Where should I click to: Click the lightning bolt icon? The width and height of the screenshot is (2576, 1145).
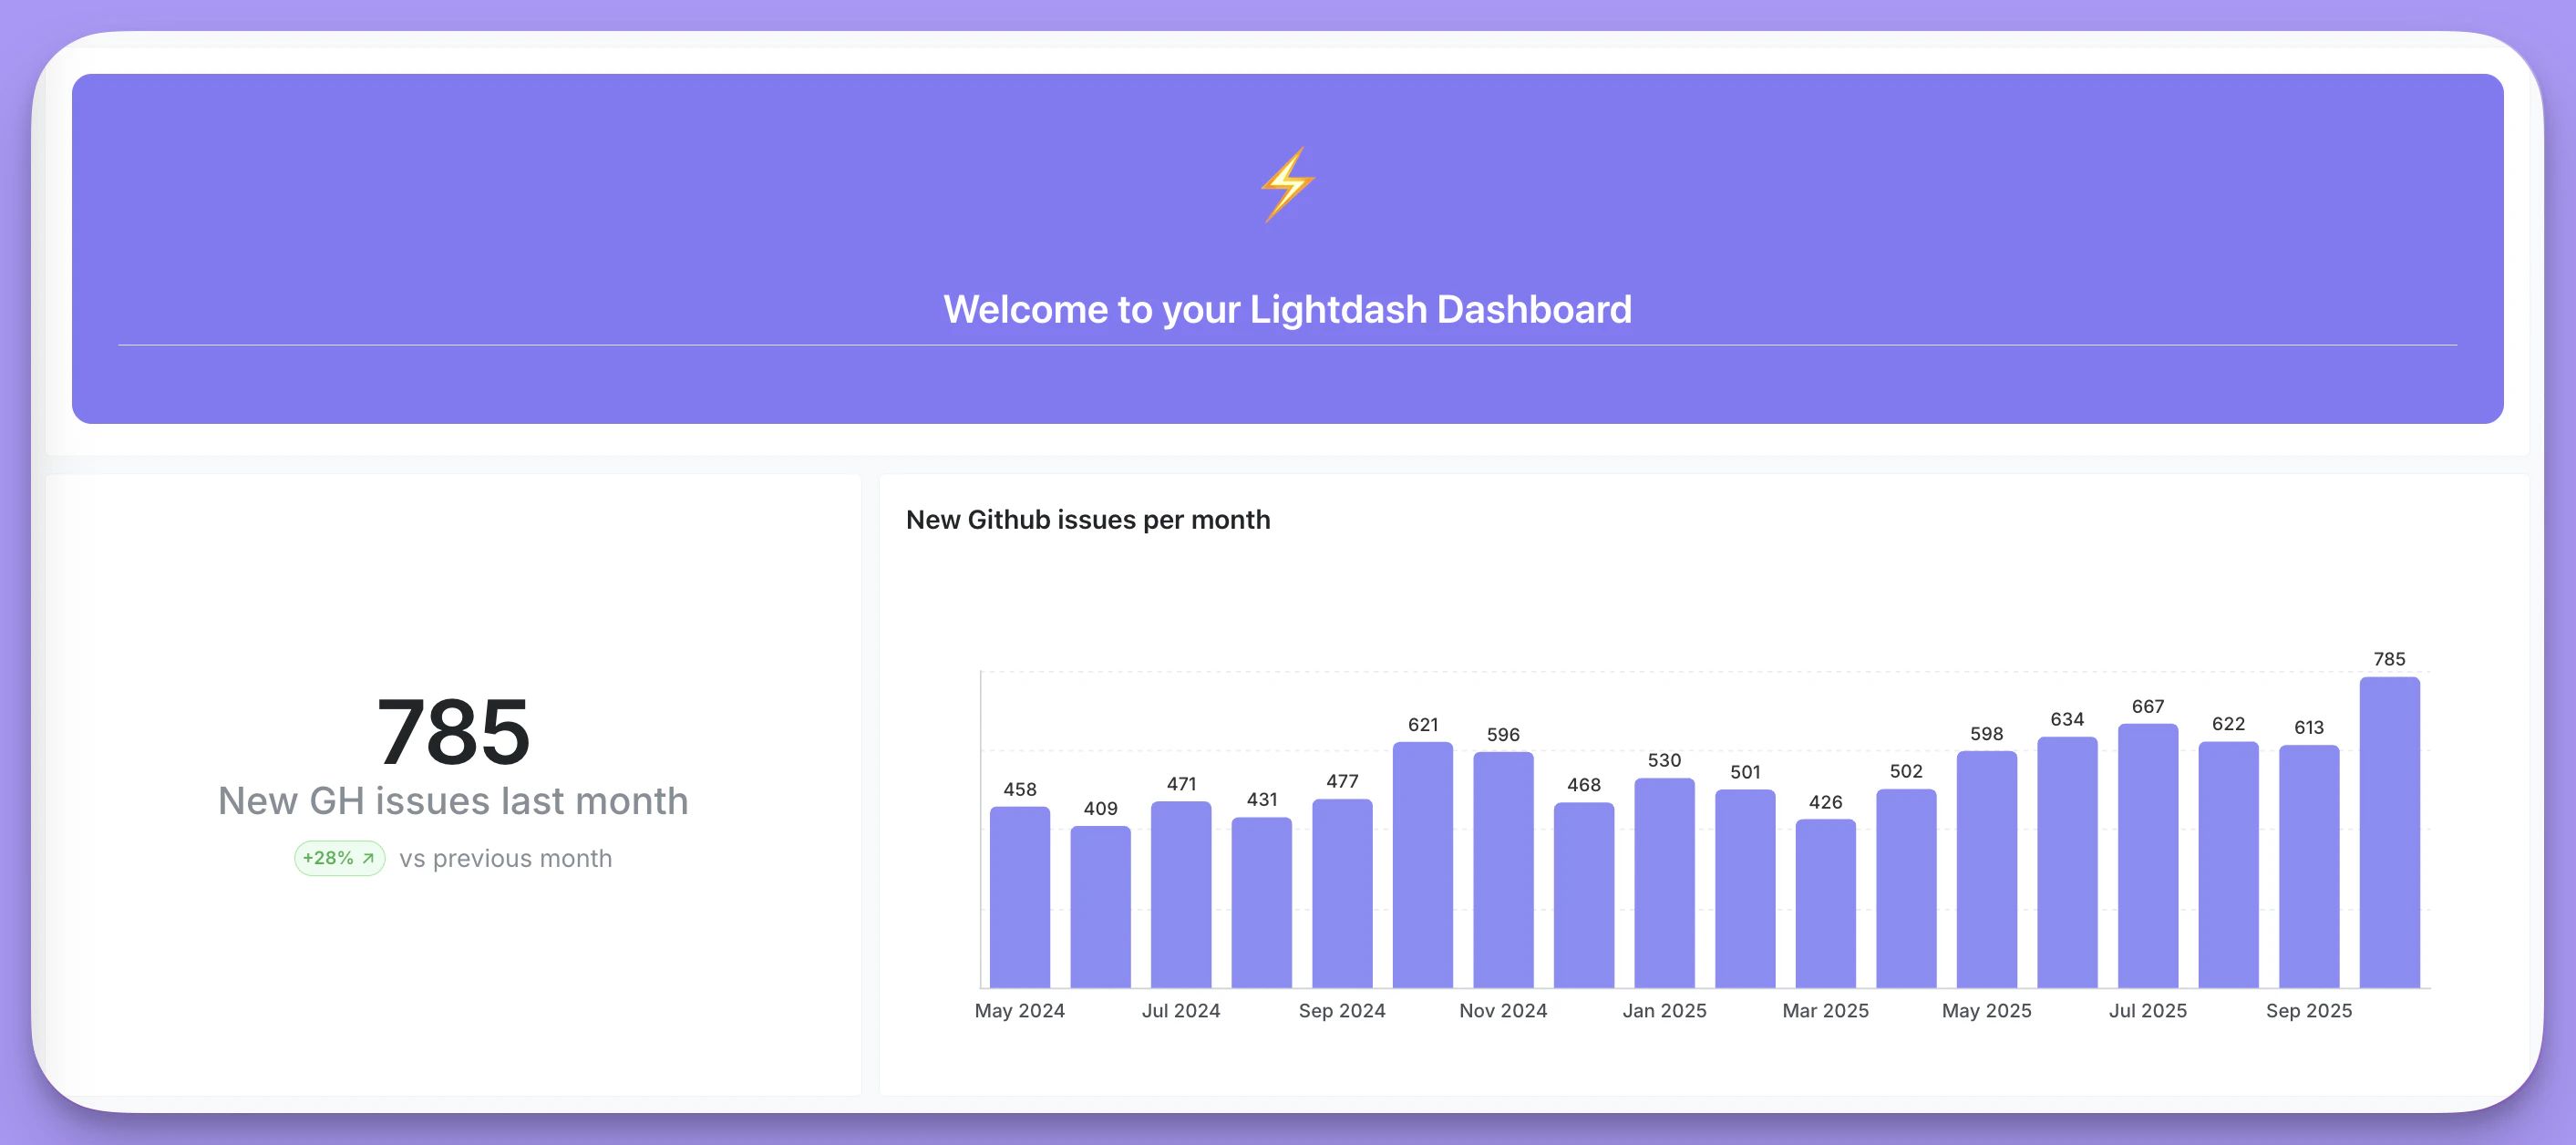(1287, 185)
